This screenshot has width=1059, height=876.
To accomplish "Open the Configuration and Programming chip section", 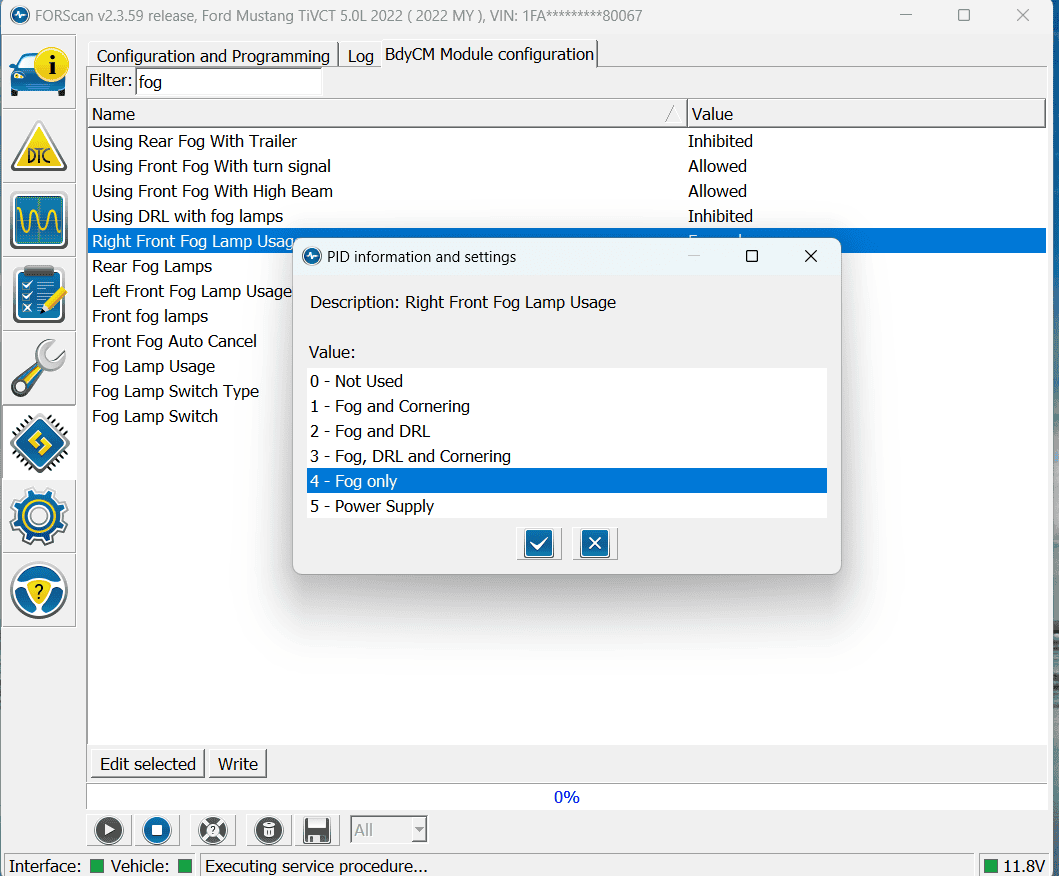I will point(39,443).
